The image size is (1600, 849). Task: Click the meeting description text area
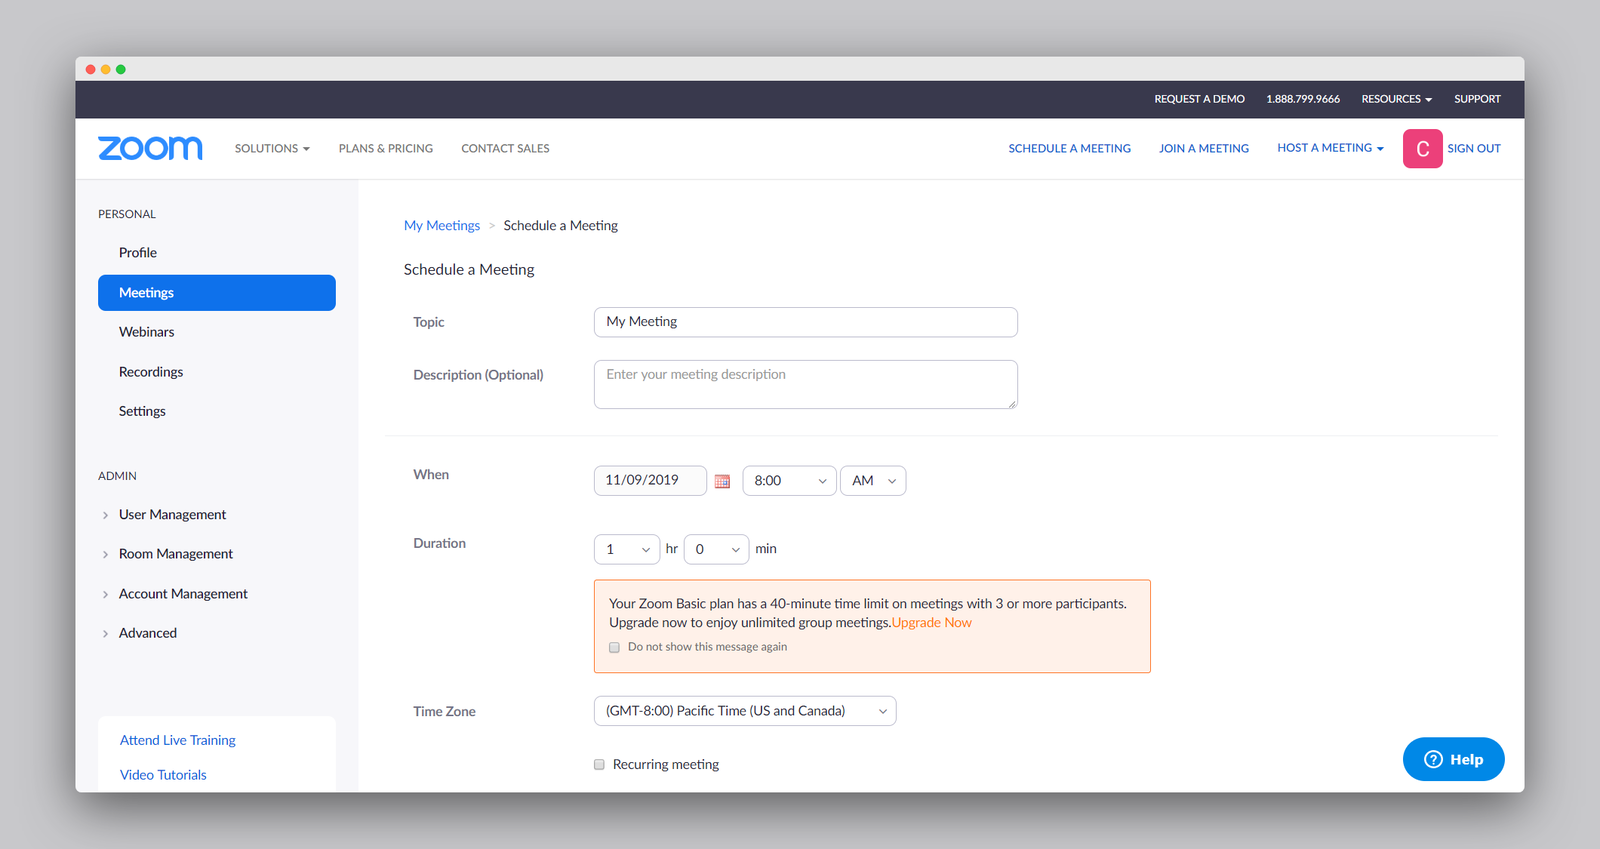[x=805, y=385]
